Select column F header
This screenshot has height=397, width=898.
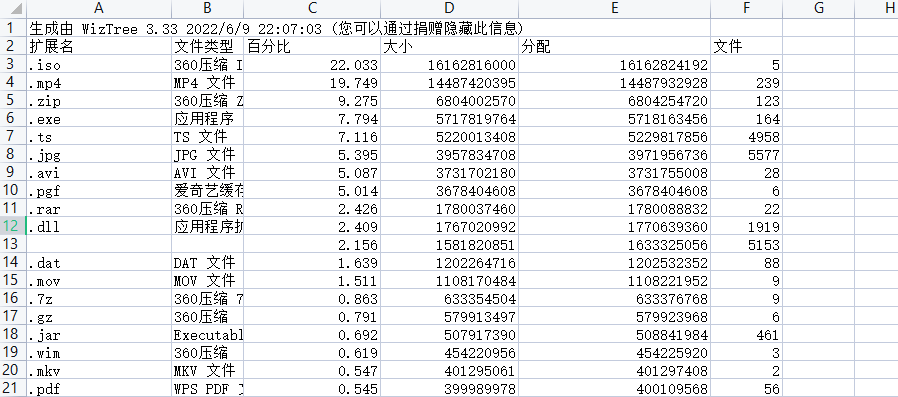(x=746, y=8)
